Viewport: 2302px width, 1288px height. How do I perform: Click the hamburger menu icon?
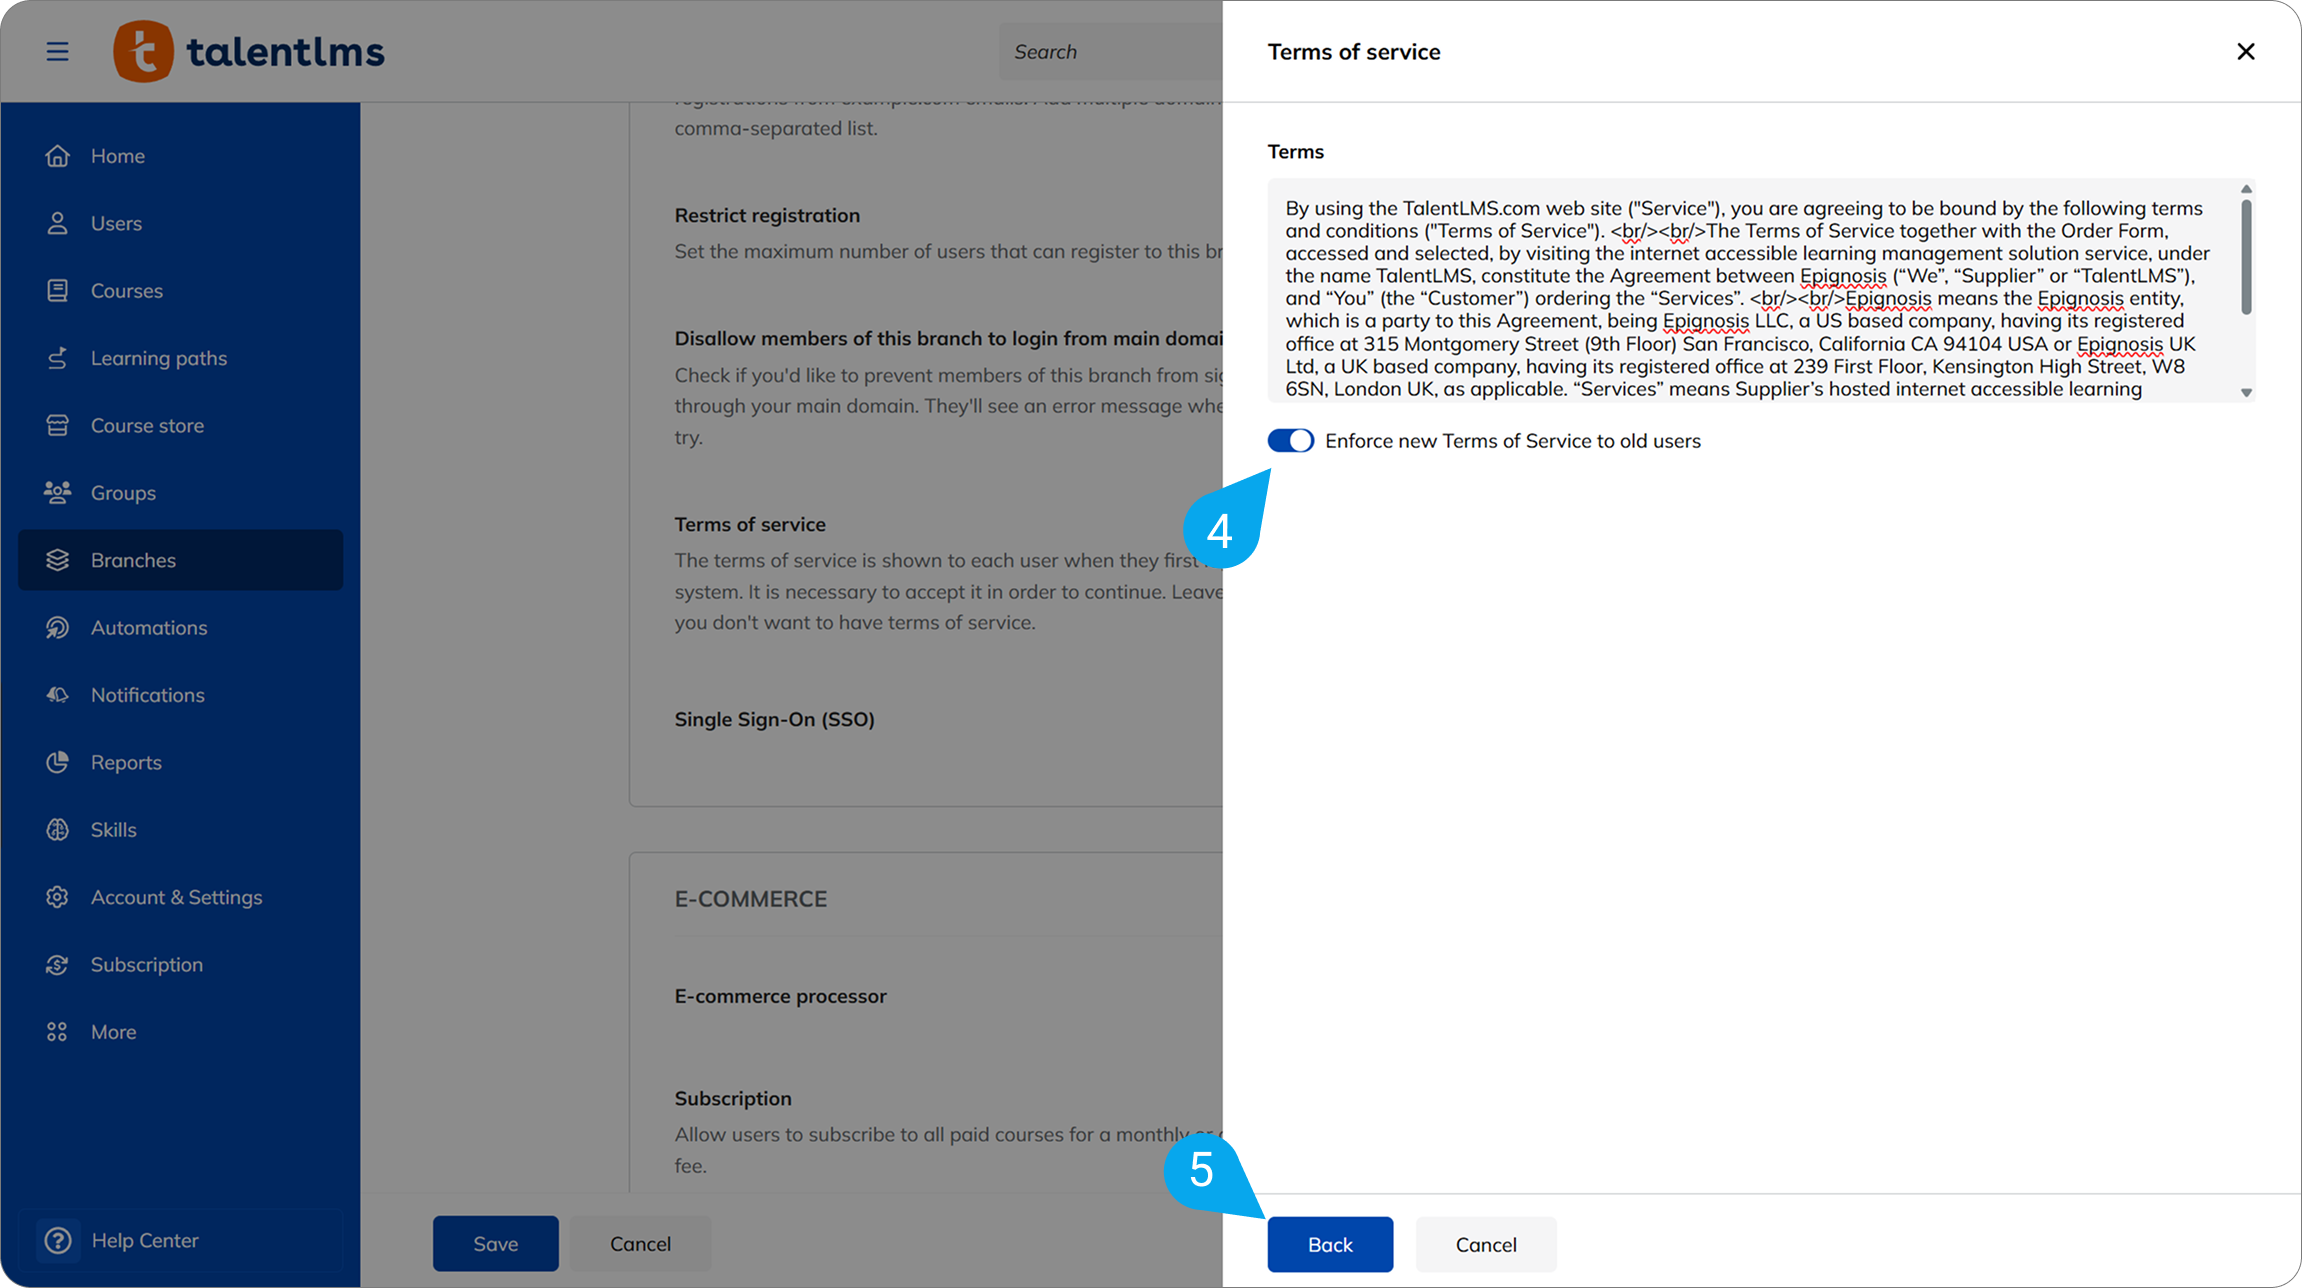pyautogui.click(x=57, y=51)
